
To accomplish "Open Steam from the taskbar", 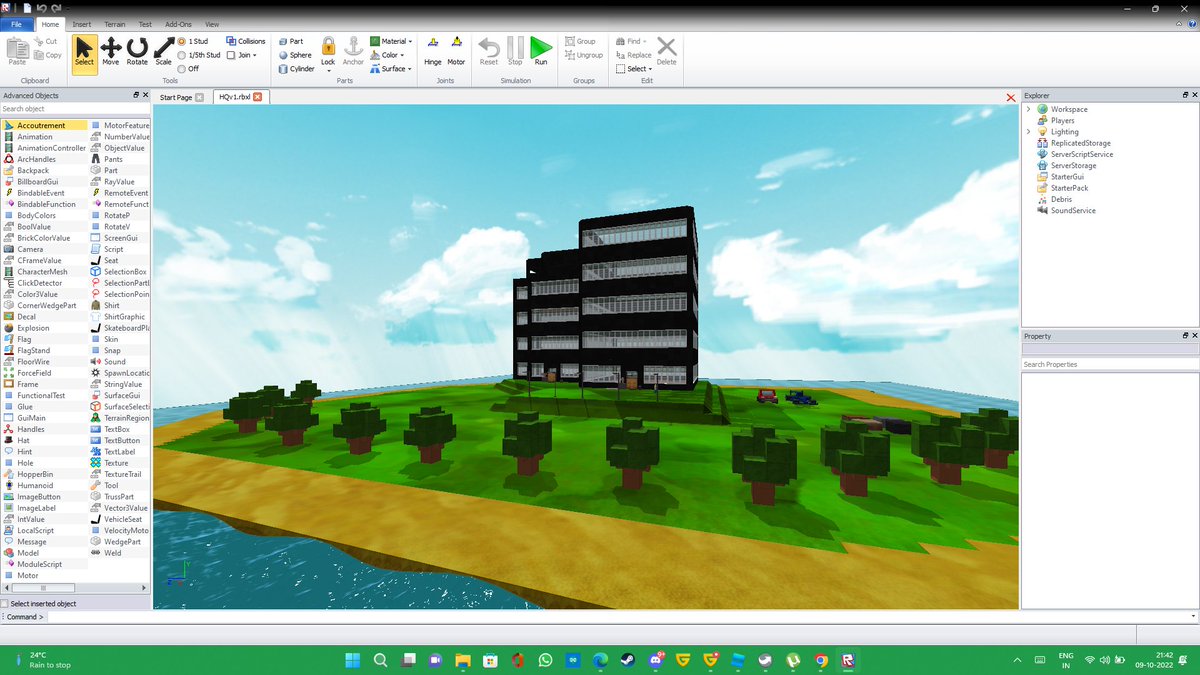I will pos(628,660).
